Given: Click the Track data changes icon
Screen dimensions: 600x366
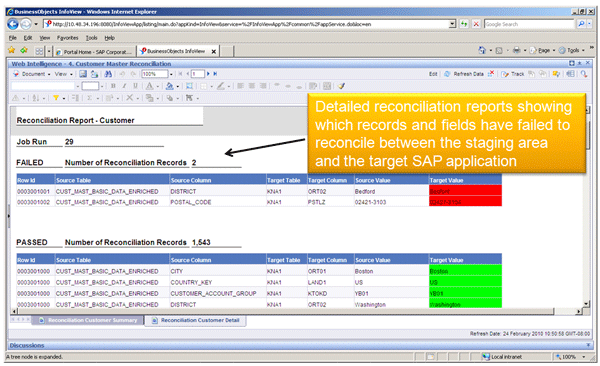Looking at the screenshot, I should [x=505, y=74].
